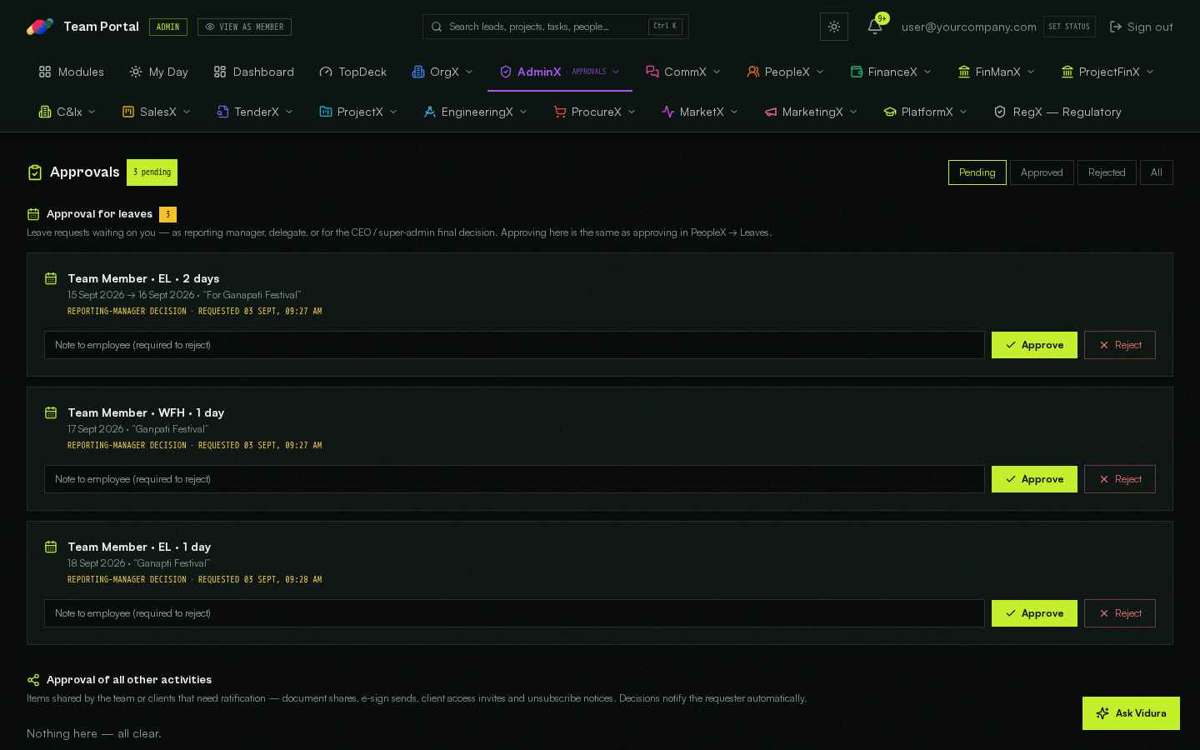1200x750 pixels.
Task: Expand the CommX dropdown chevron
Action: coord(716,72)
